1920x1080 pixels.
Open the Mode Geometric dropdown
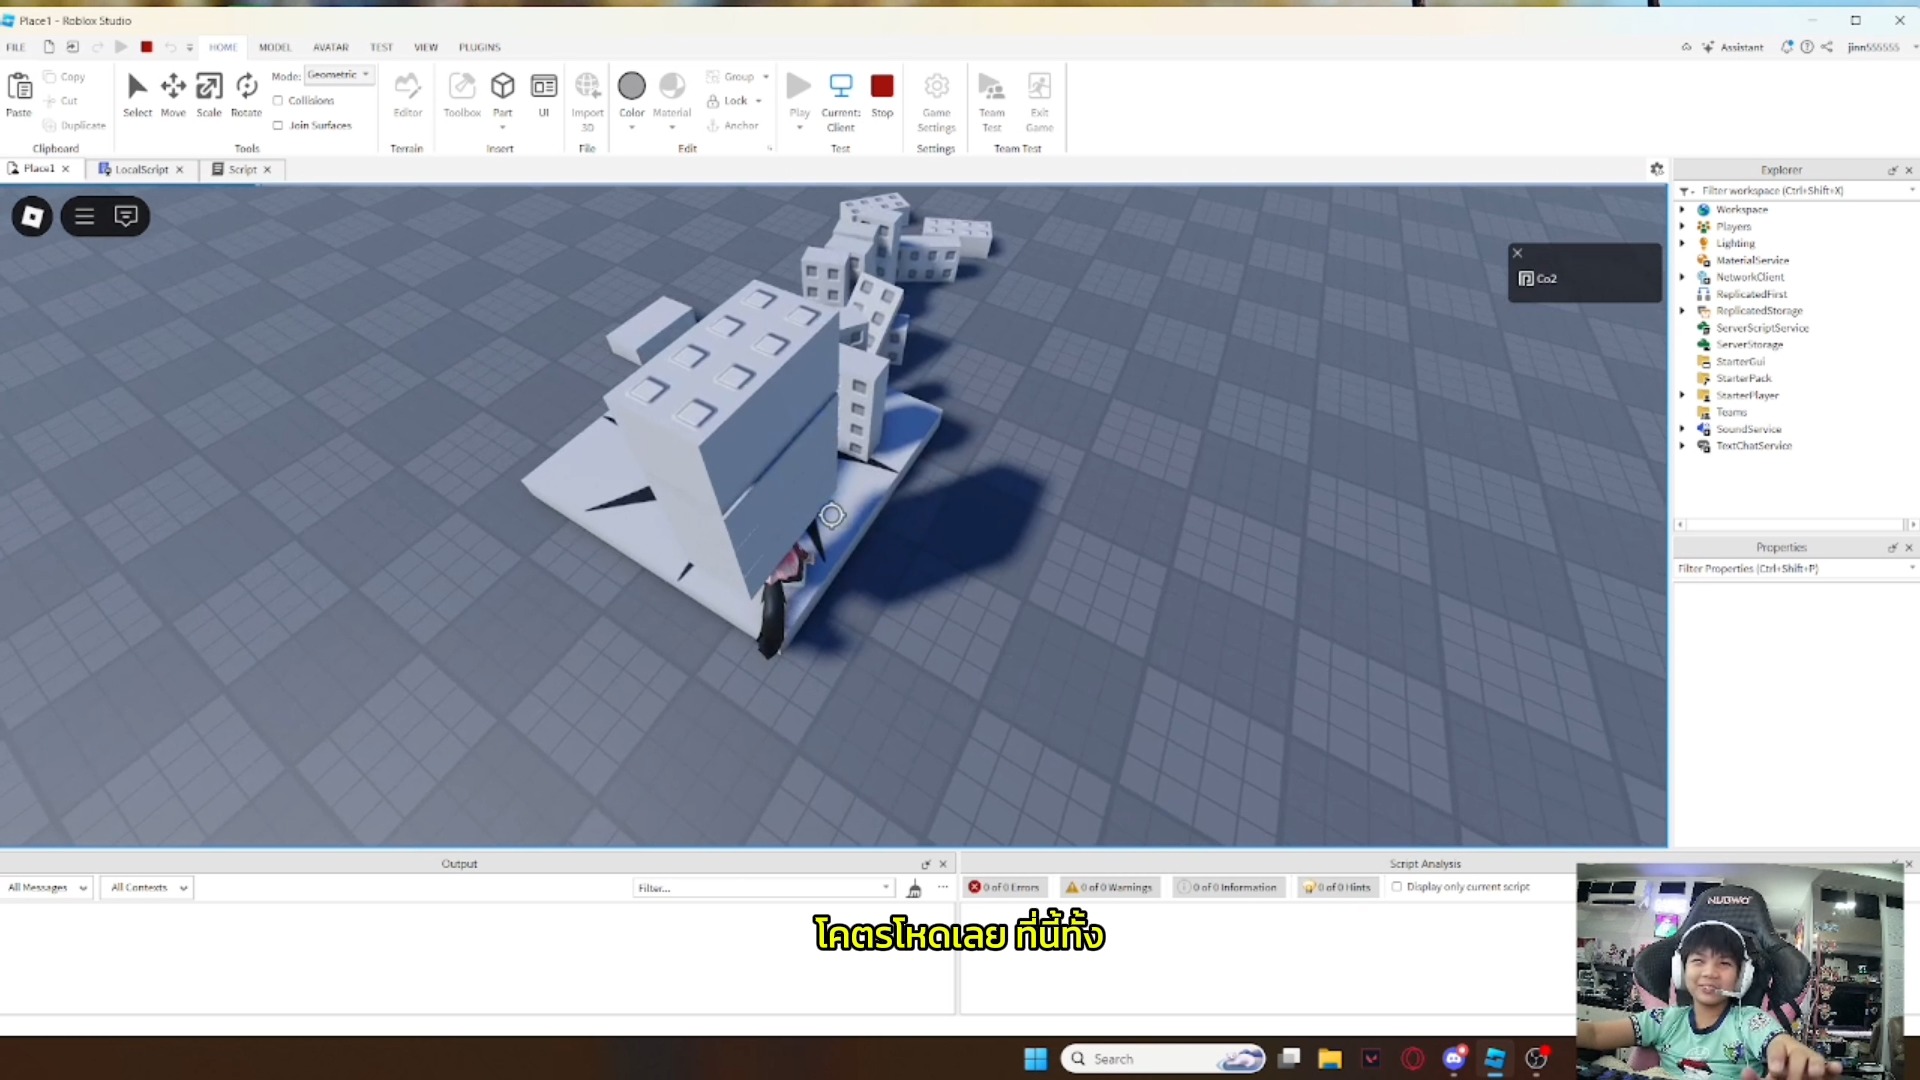click(339, 75)
